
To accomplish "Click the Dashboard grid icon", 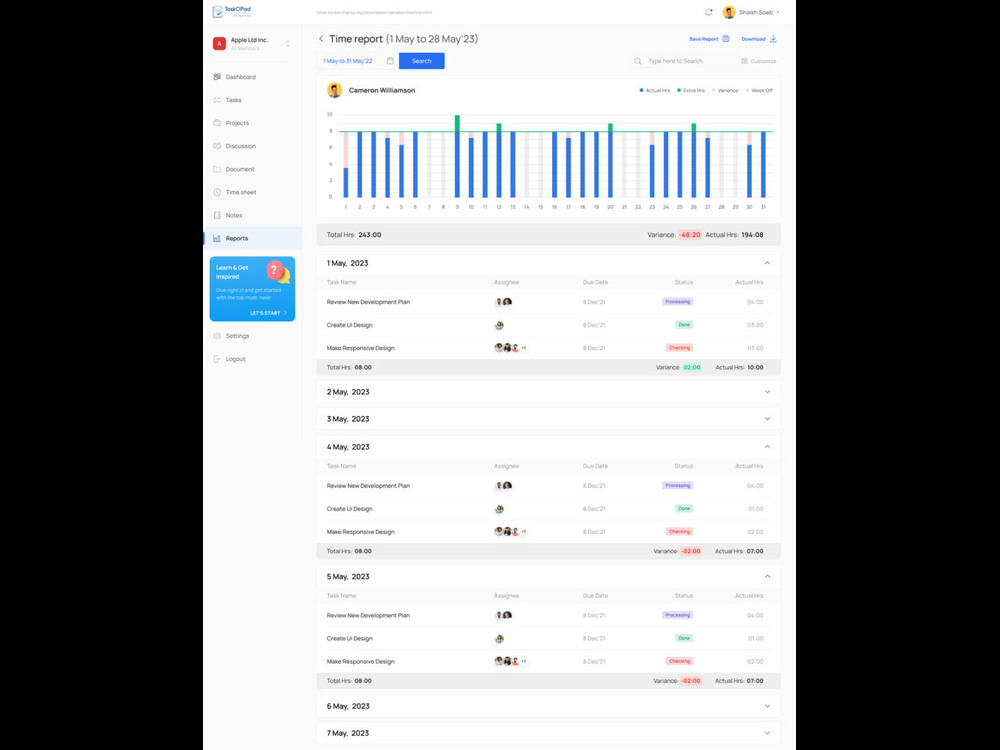I will pyautogui.click(x=217, y=77).
